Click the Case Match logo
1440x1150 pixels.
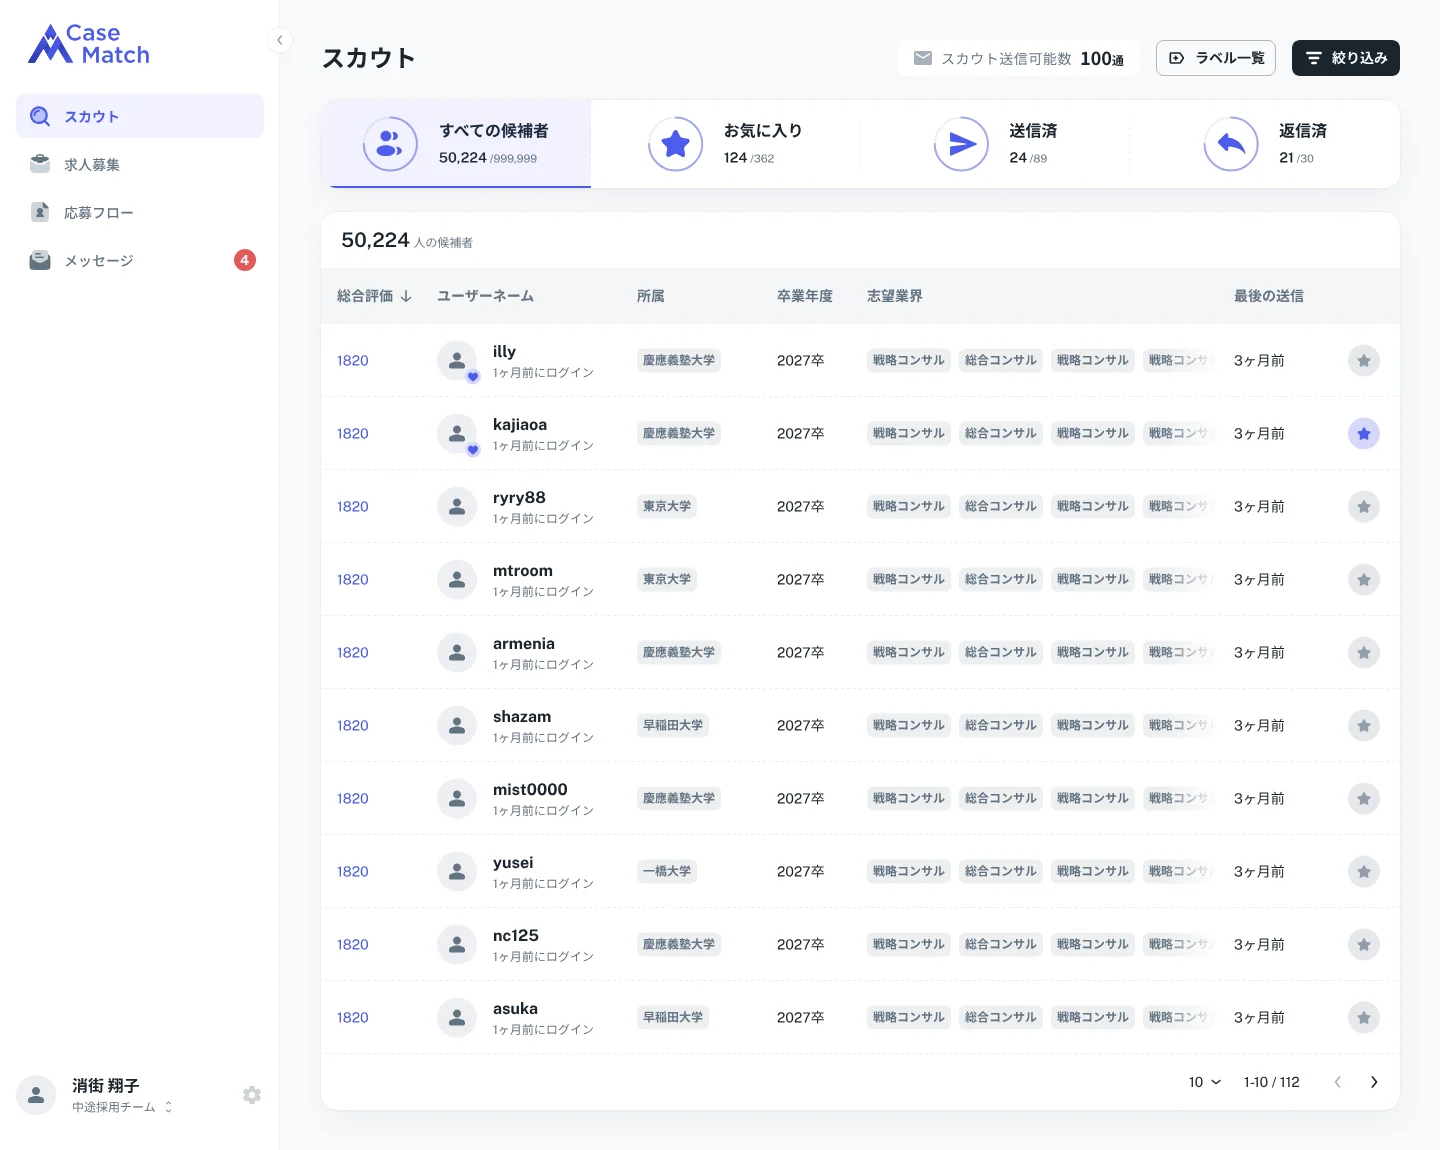pyautogui.click(x=89, y=44)
